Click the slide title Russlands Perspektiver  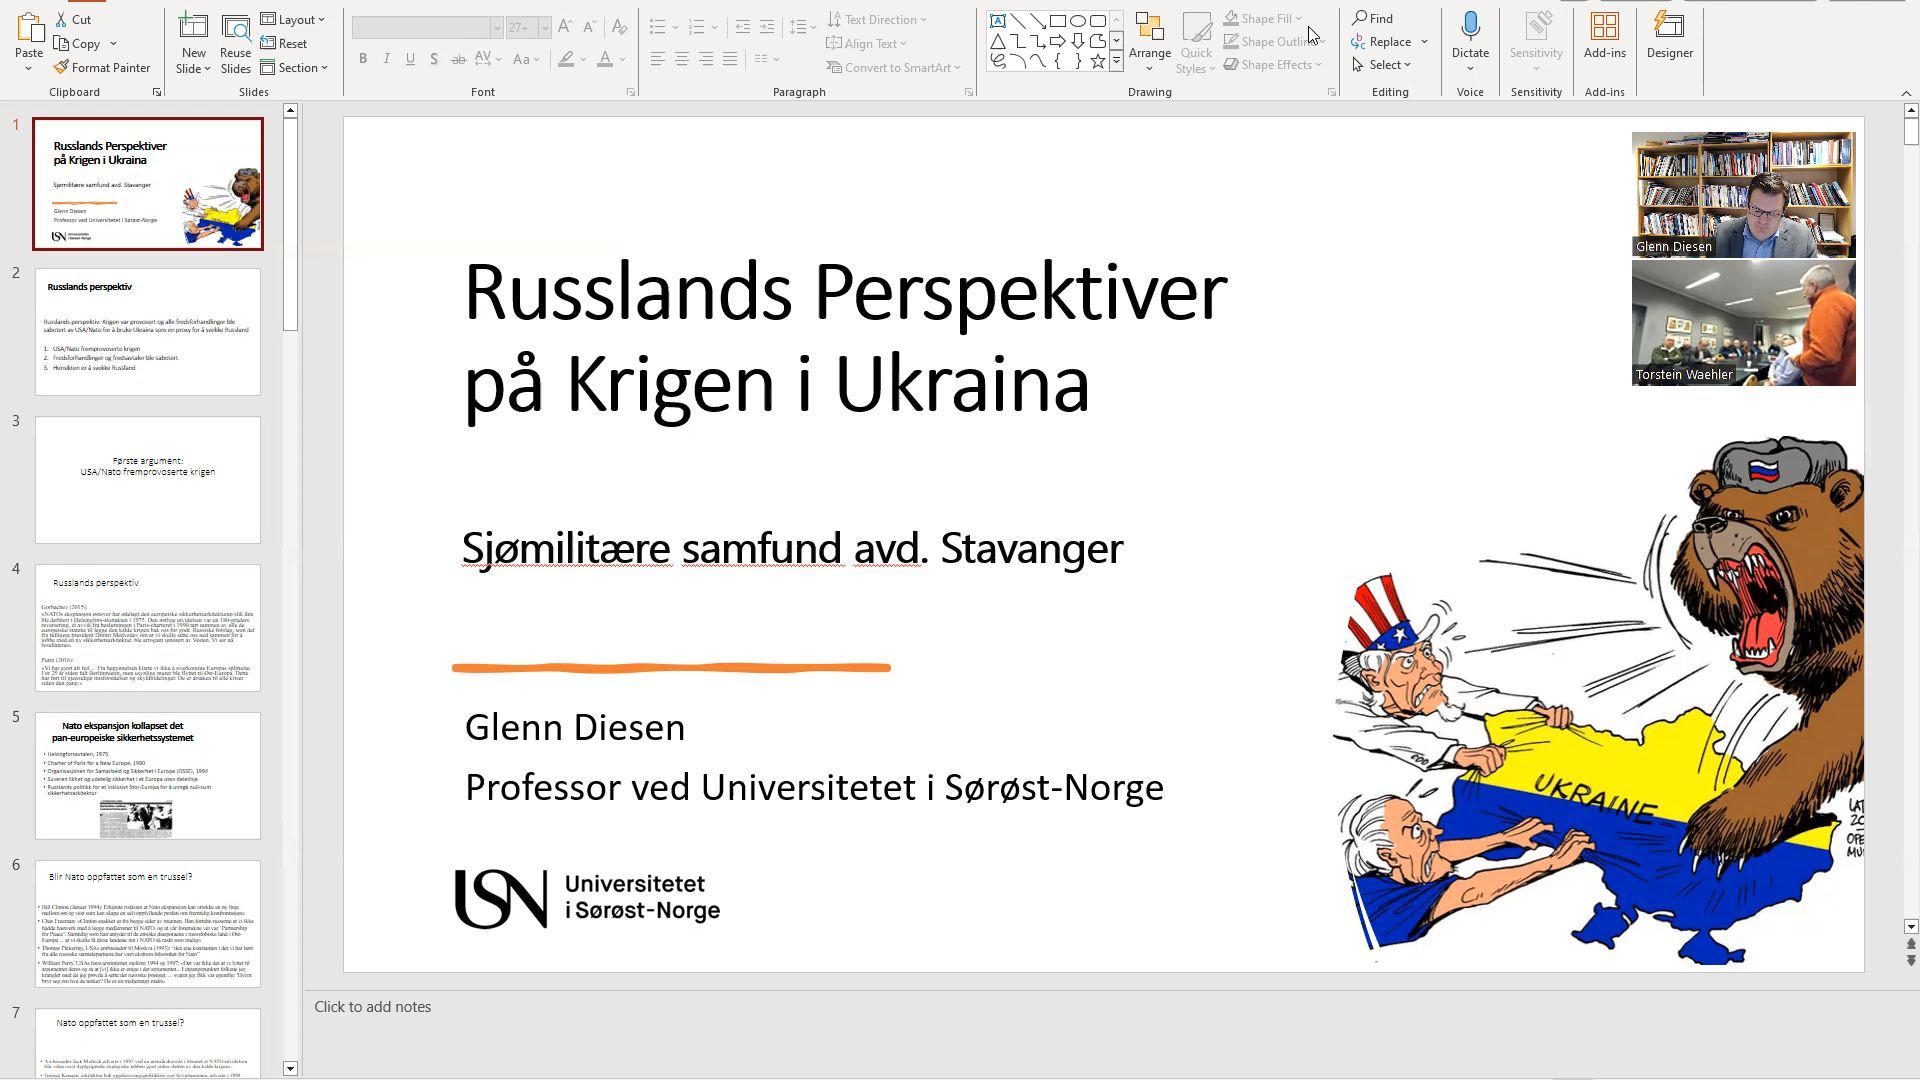[846, 336]
